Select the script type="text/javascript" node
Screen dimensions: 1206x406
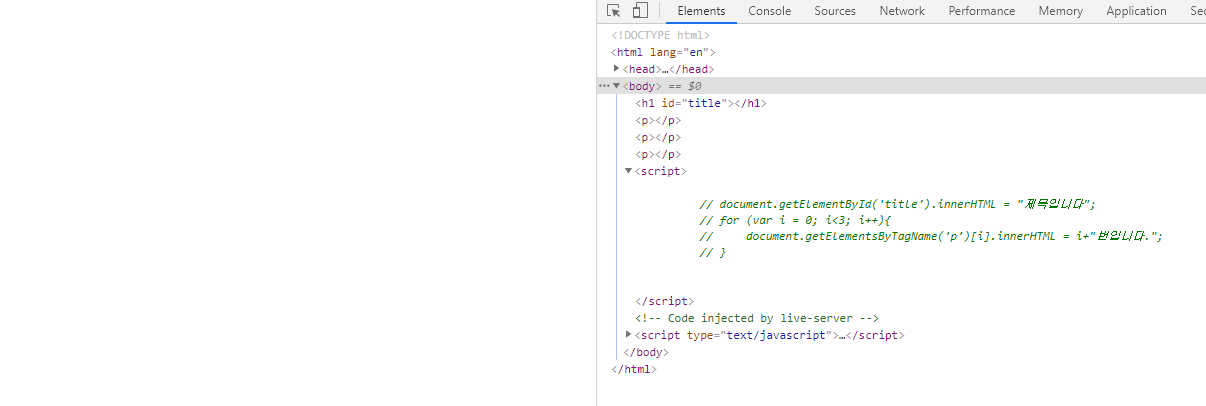pos(769,335)
